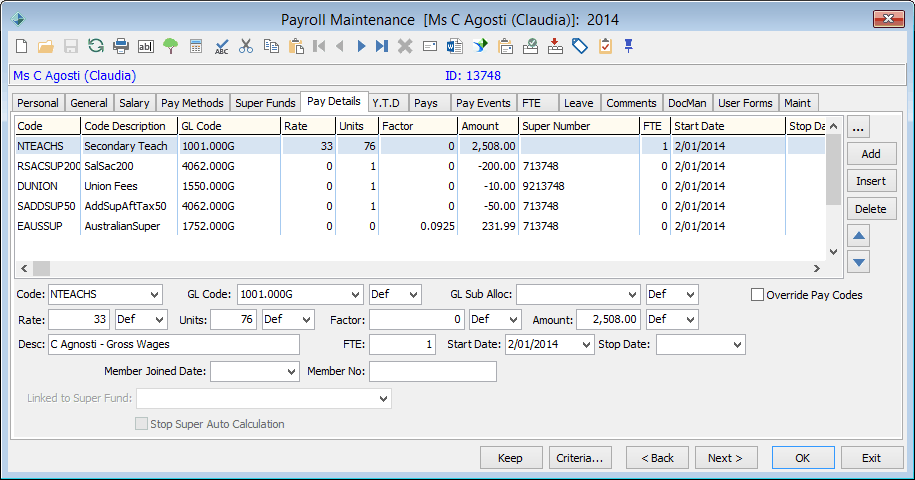The width and height of the screenshot is (915, 480).
Task: Open the DocMan tab
Action: pyautogui.click(x=687, y=103)
